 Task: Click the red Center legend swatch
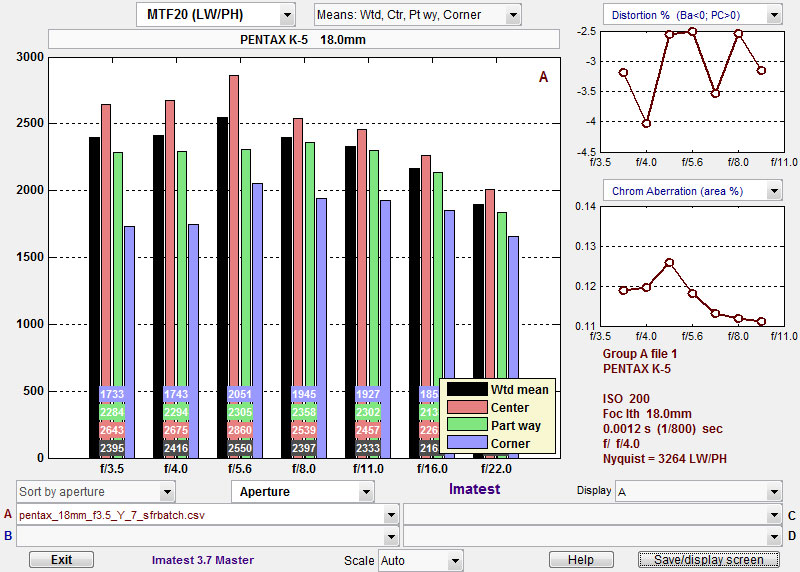coord(467,407)
